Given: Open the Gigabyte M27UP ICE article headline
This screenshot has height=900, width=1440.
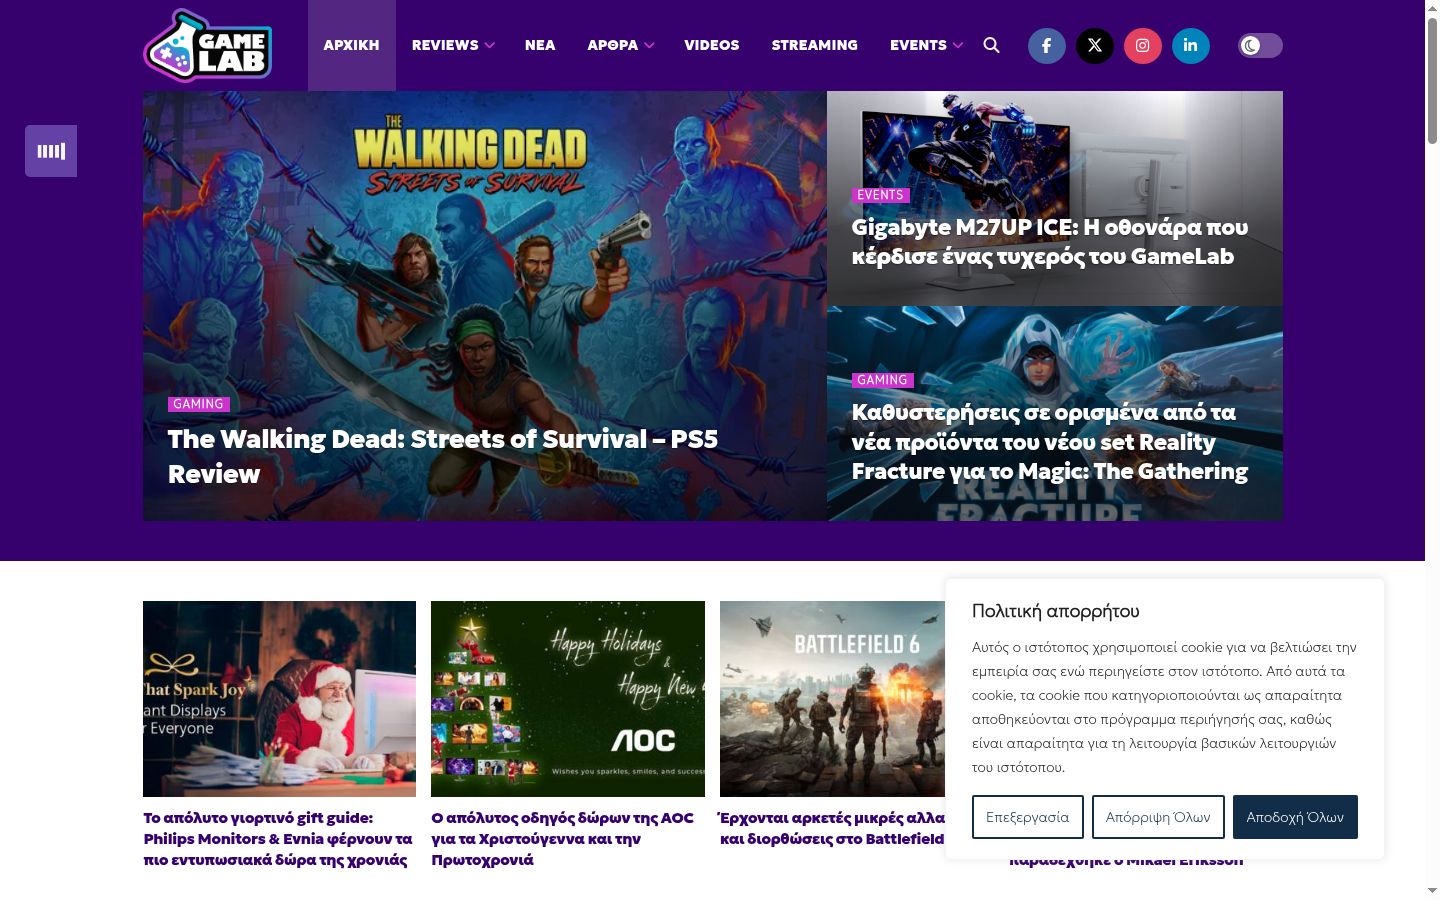Looking at the screenshot, I should [x=1050, y=242].
